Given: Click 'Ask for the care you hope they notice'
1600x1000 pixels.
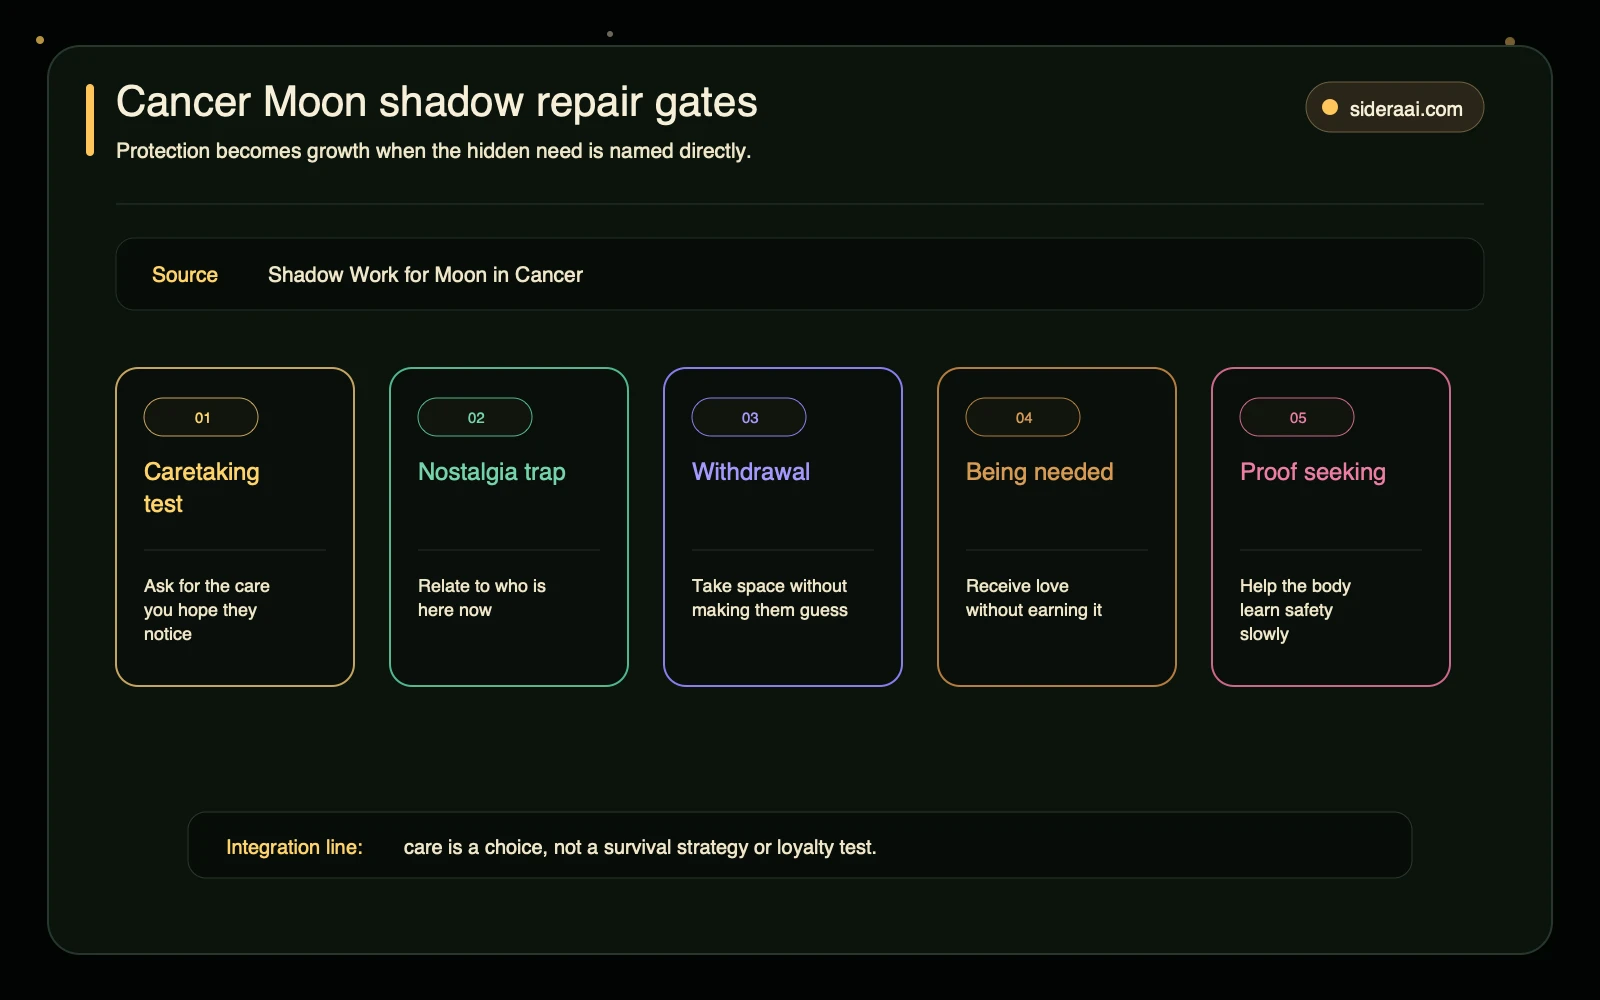Looking at the screenshot, I should pos(207,610).
